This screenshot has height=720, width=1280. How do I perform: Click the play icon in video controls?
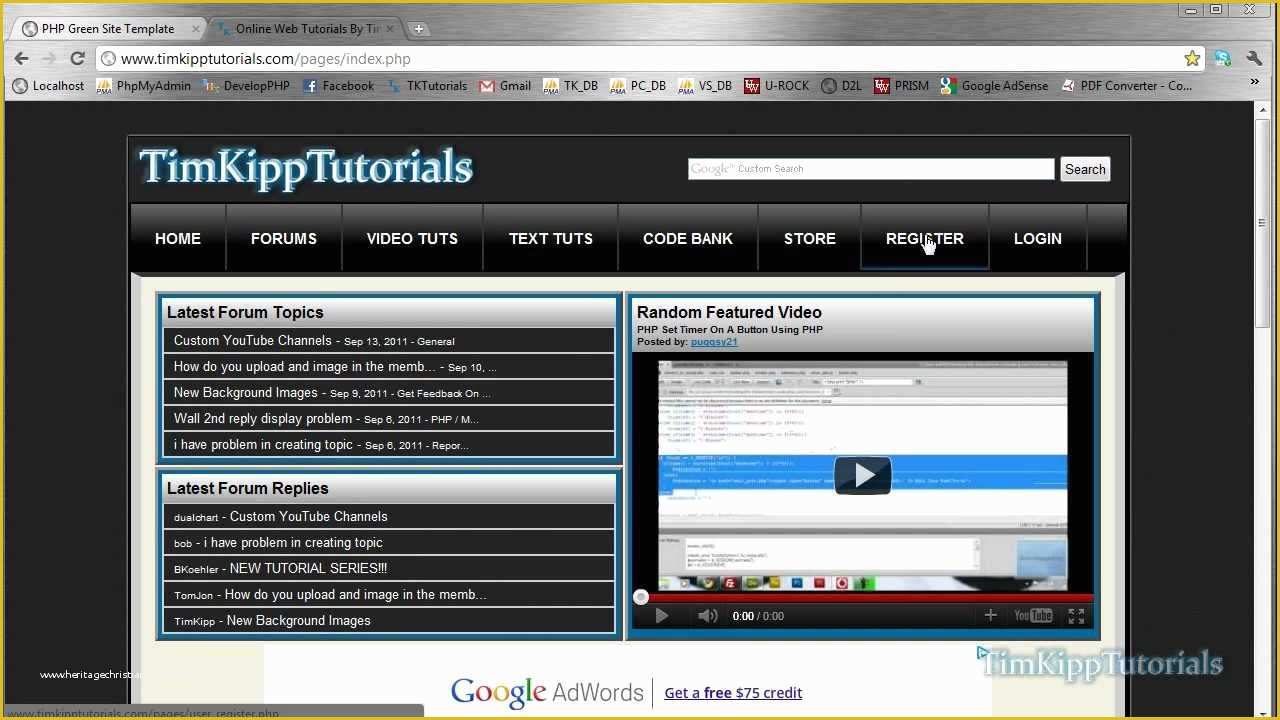point(661,616)
